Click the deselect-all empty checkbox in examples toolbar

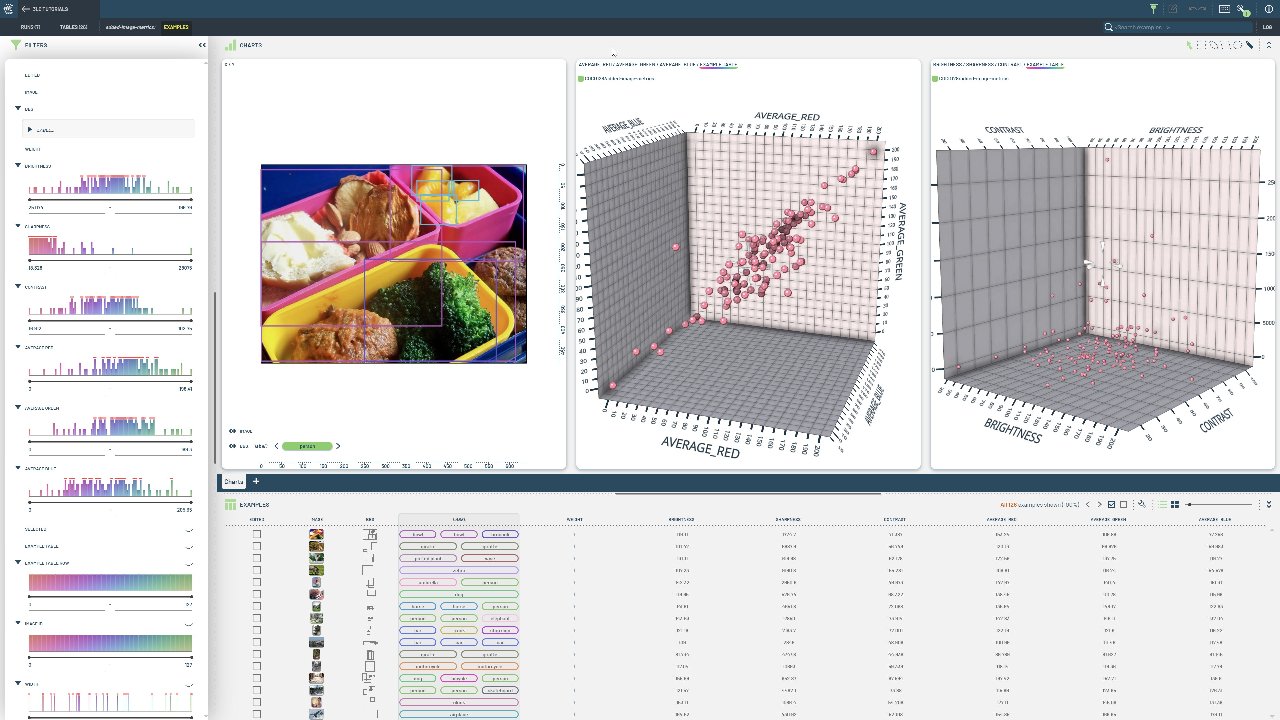(1124, 505)
